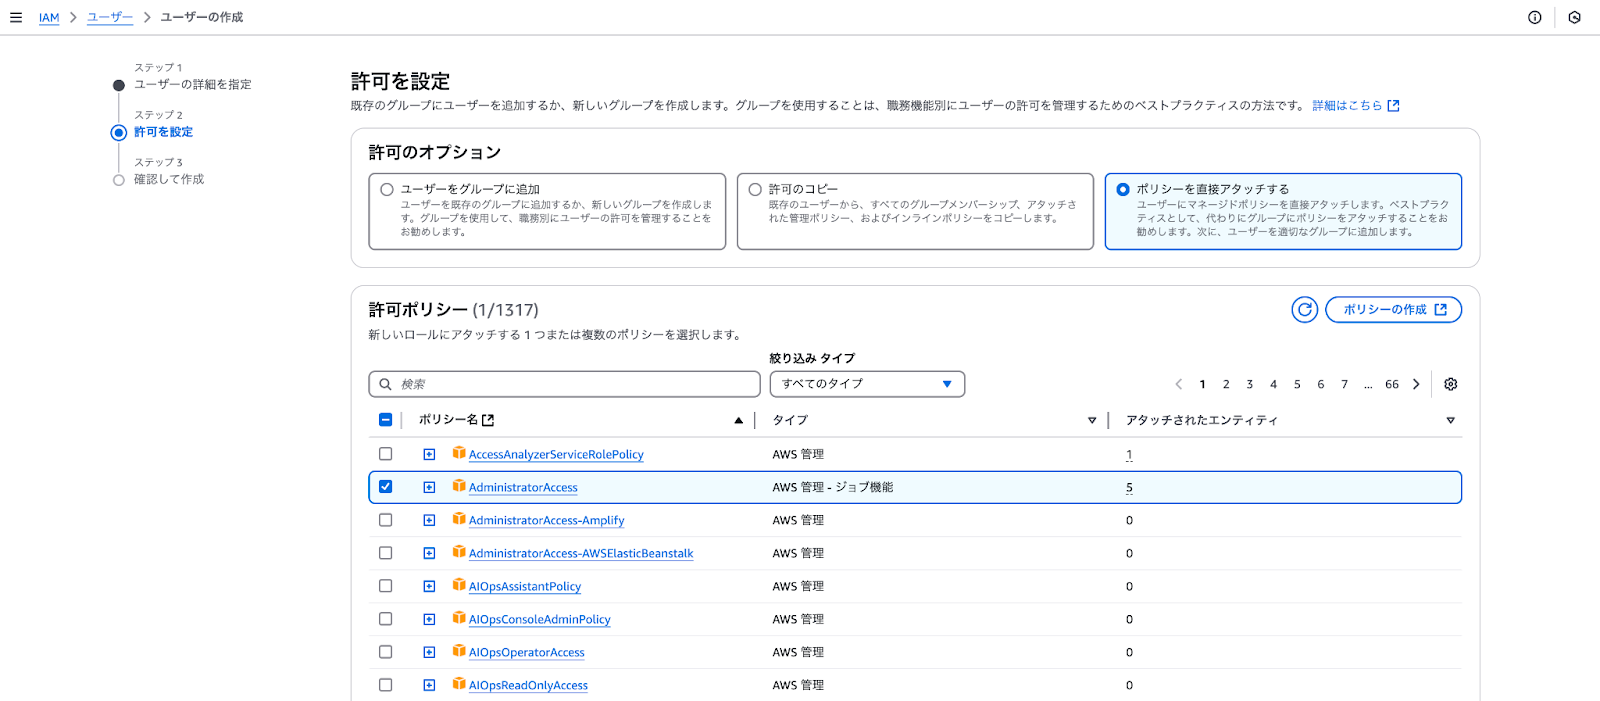Check the AIOpsReadOnlyAccess checkbox
1600x701 pixels.
coord(386,685)
